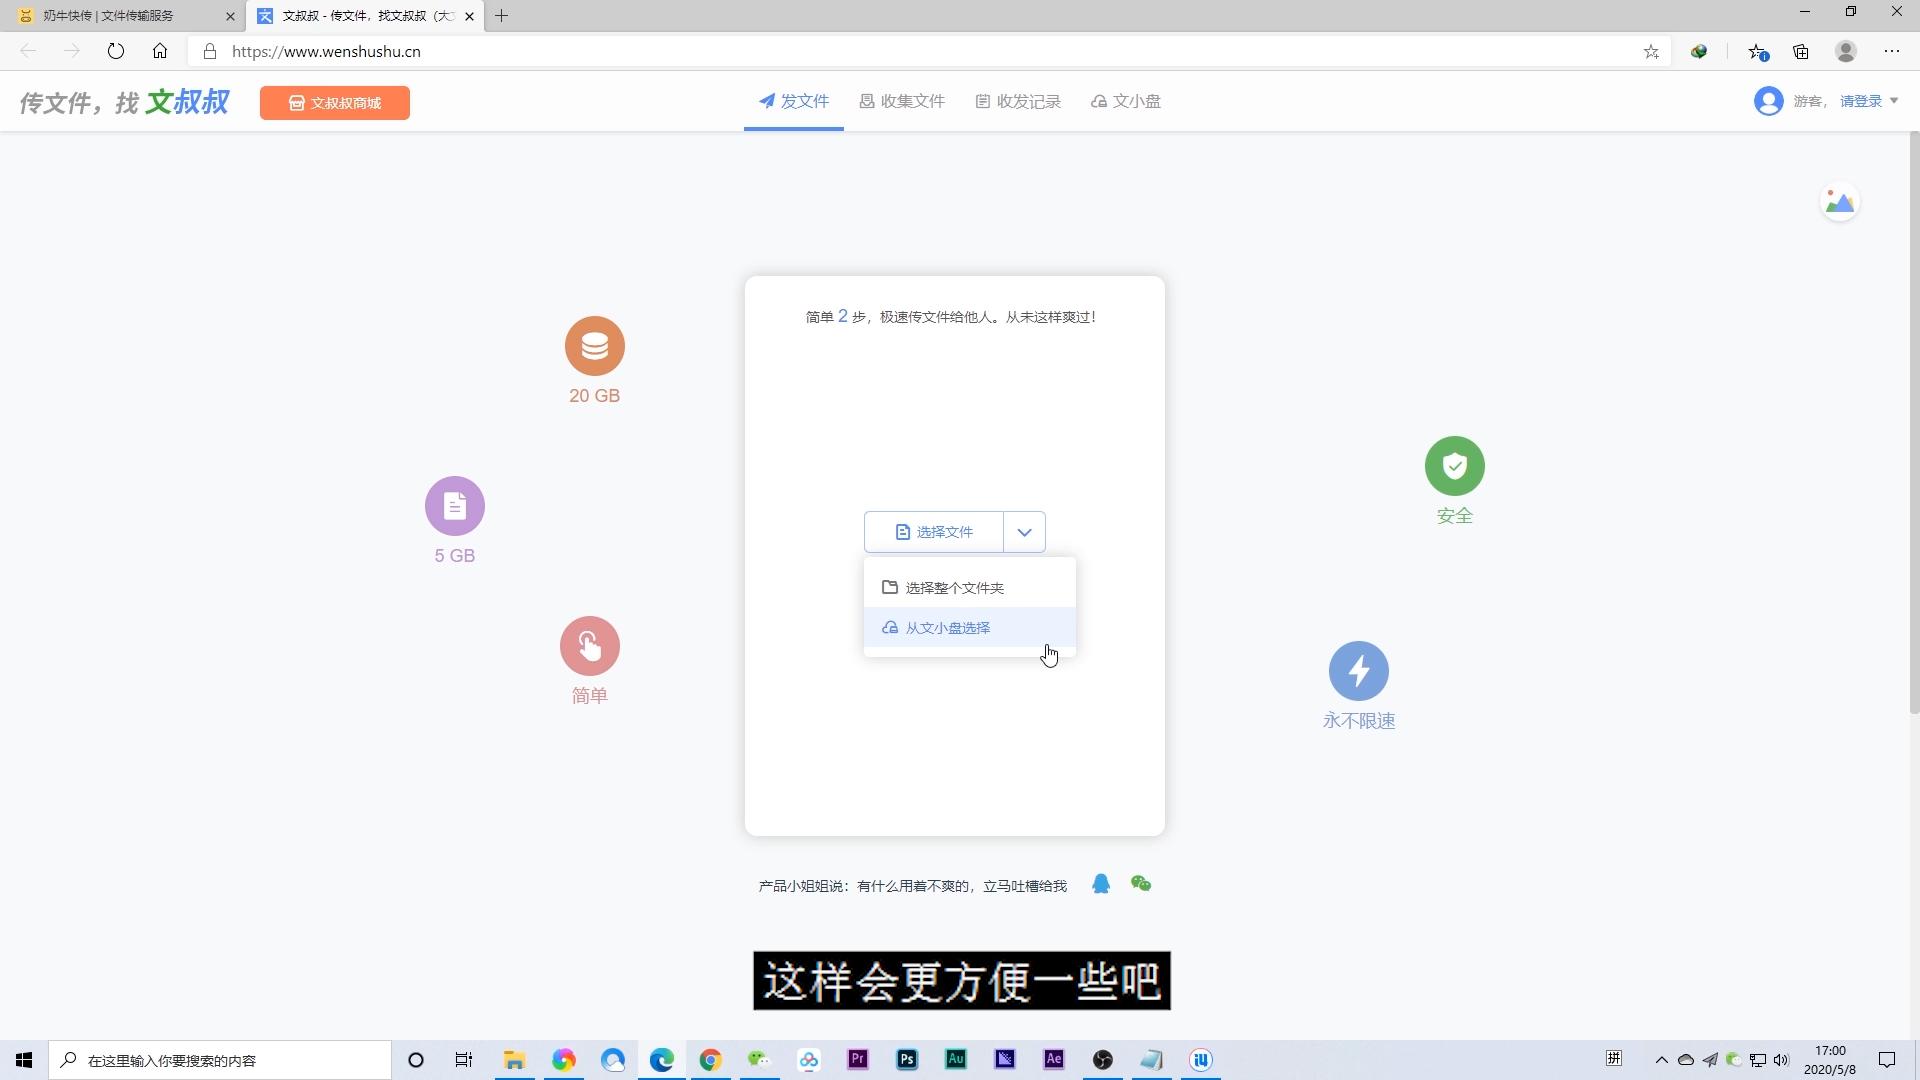The height and width of the screenshot is (1080, 1920).
Task: Click the QQ feedback icon
Action: tap(1102, 884)
